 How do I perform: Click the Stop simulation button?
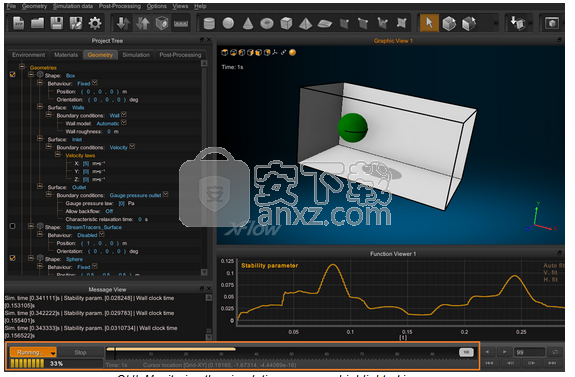(80, 352)
